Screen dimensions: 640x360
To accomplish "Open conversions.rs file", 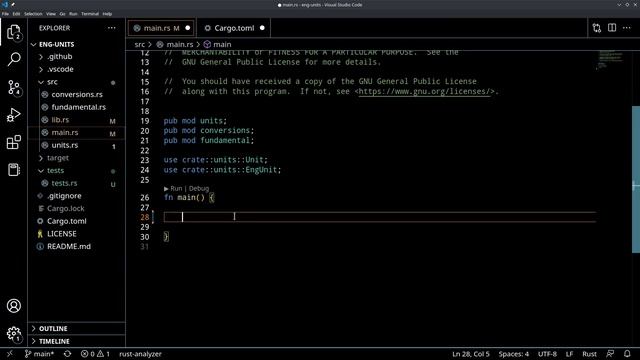I will pyautogui.click(x=77, y=94).
